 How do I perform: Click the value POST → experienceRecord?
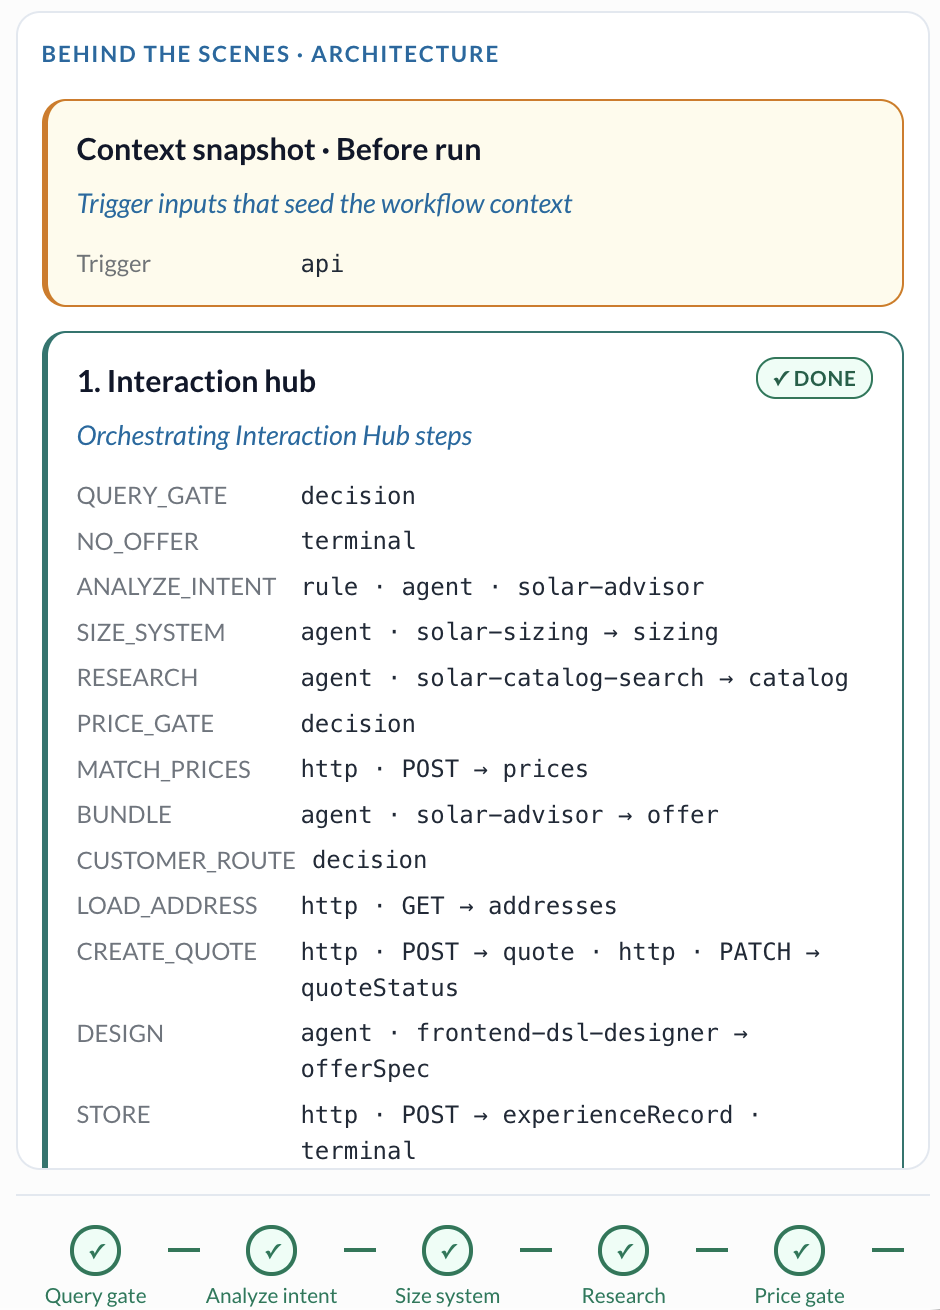click(x=567, y=1115)
